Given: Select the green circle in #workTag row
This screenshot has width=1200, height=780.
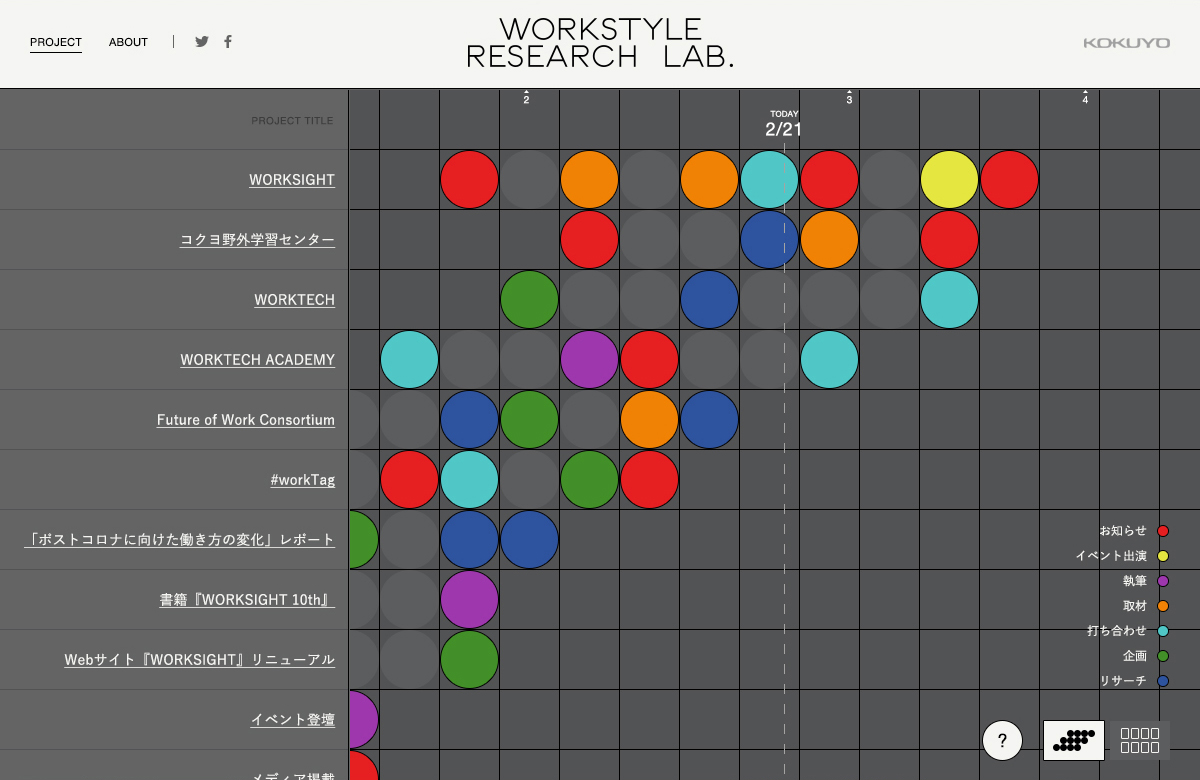Looking at the screenshot, I should (589, 480).
